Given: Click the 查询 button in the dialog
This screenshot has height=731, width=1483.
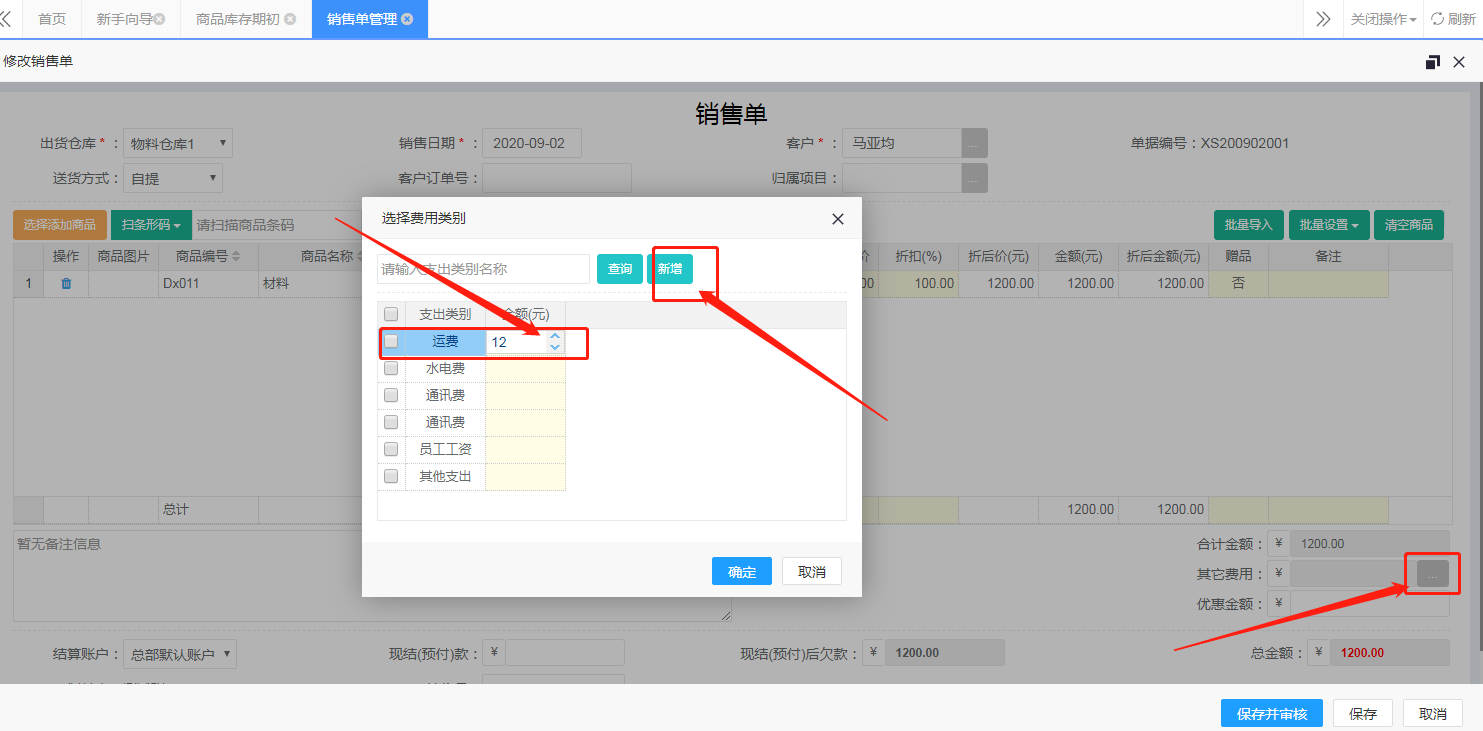Looking at the screenshot, I should tap(620, 269).
